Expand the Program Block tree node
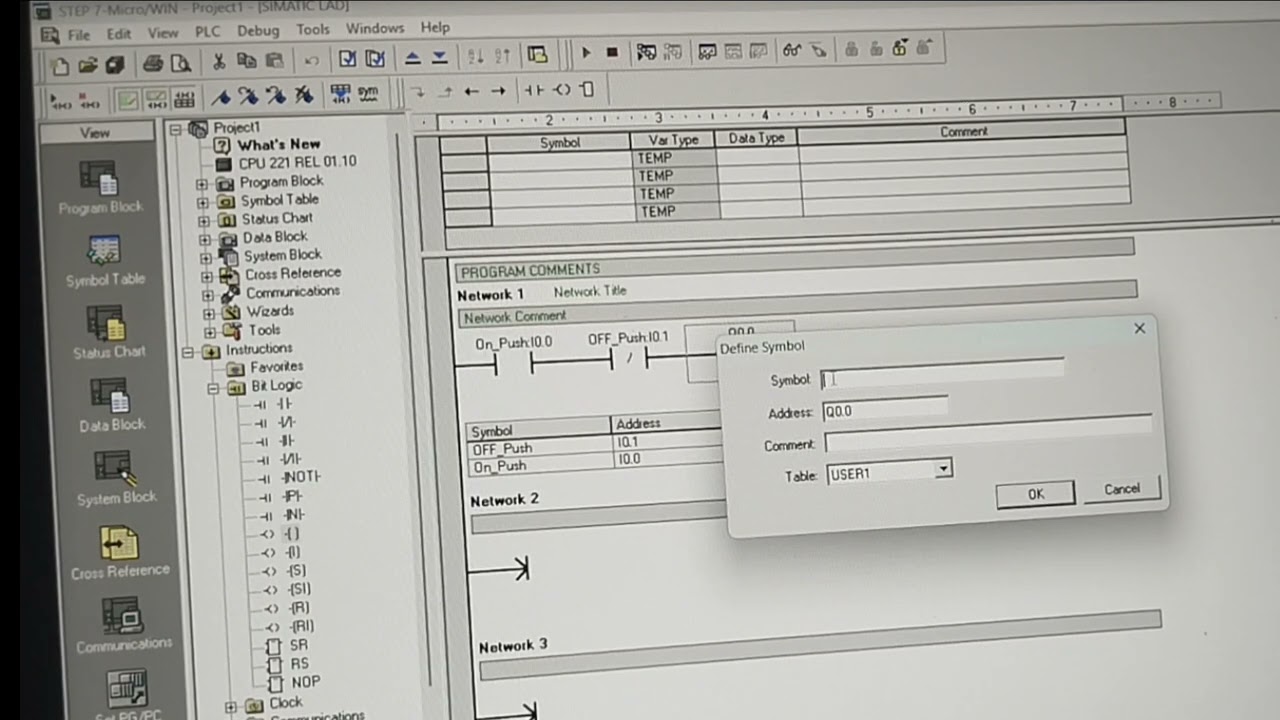 click(202, 184)
